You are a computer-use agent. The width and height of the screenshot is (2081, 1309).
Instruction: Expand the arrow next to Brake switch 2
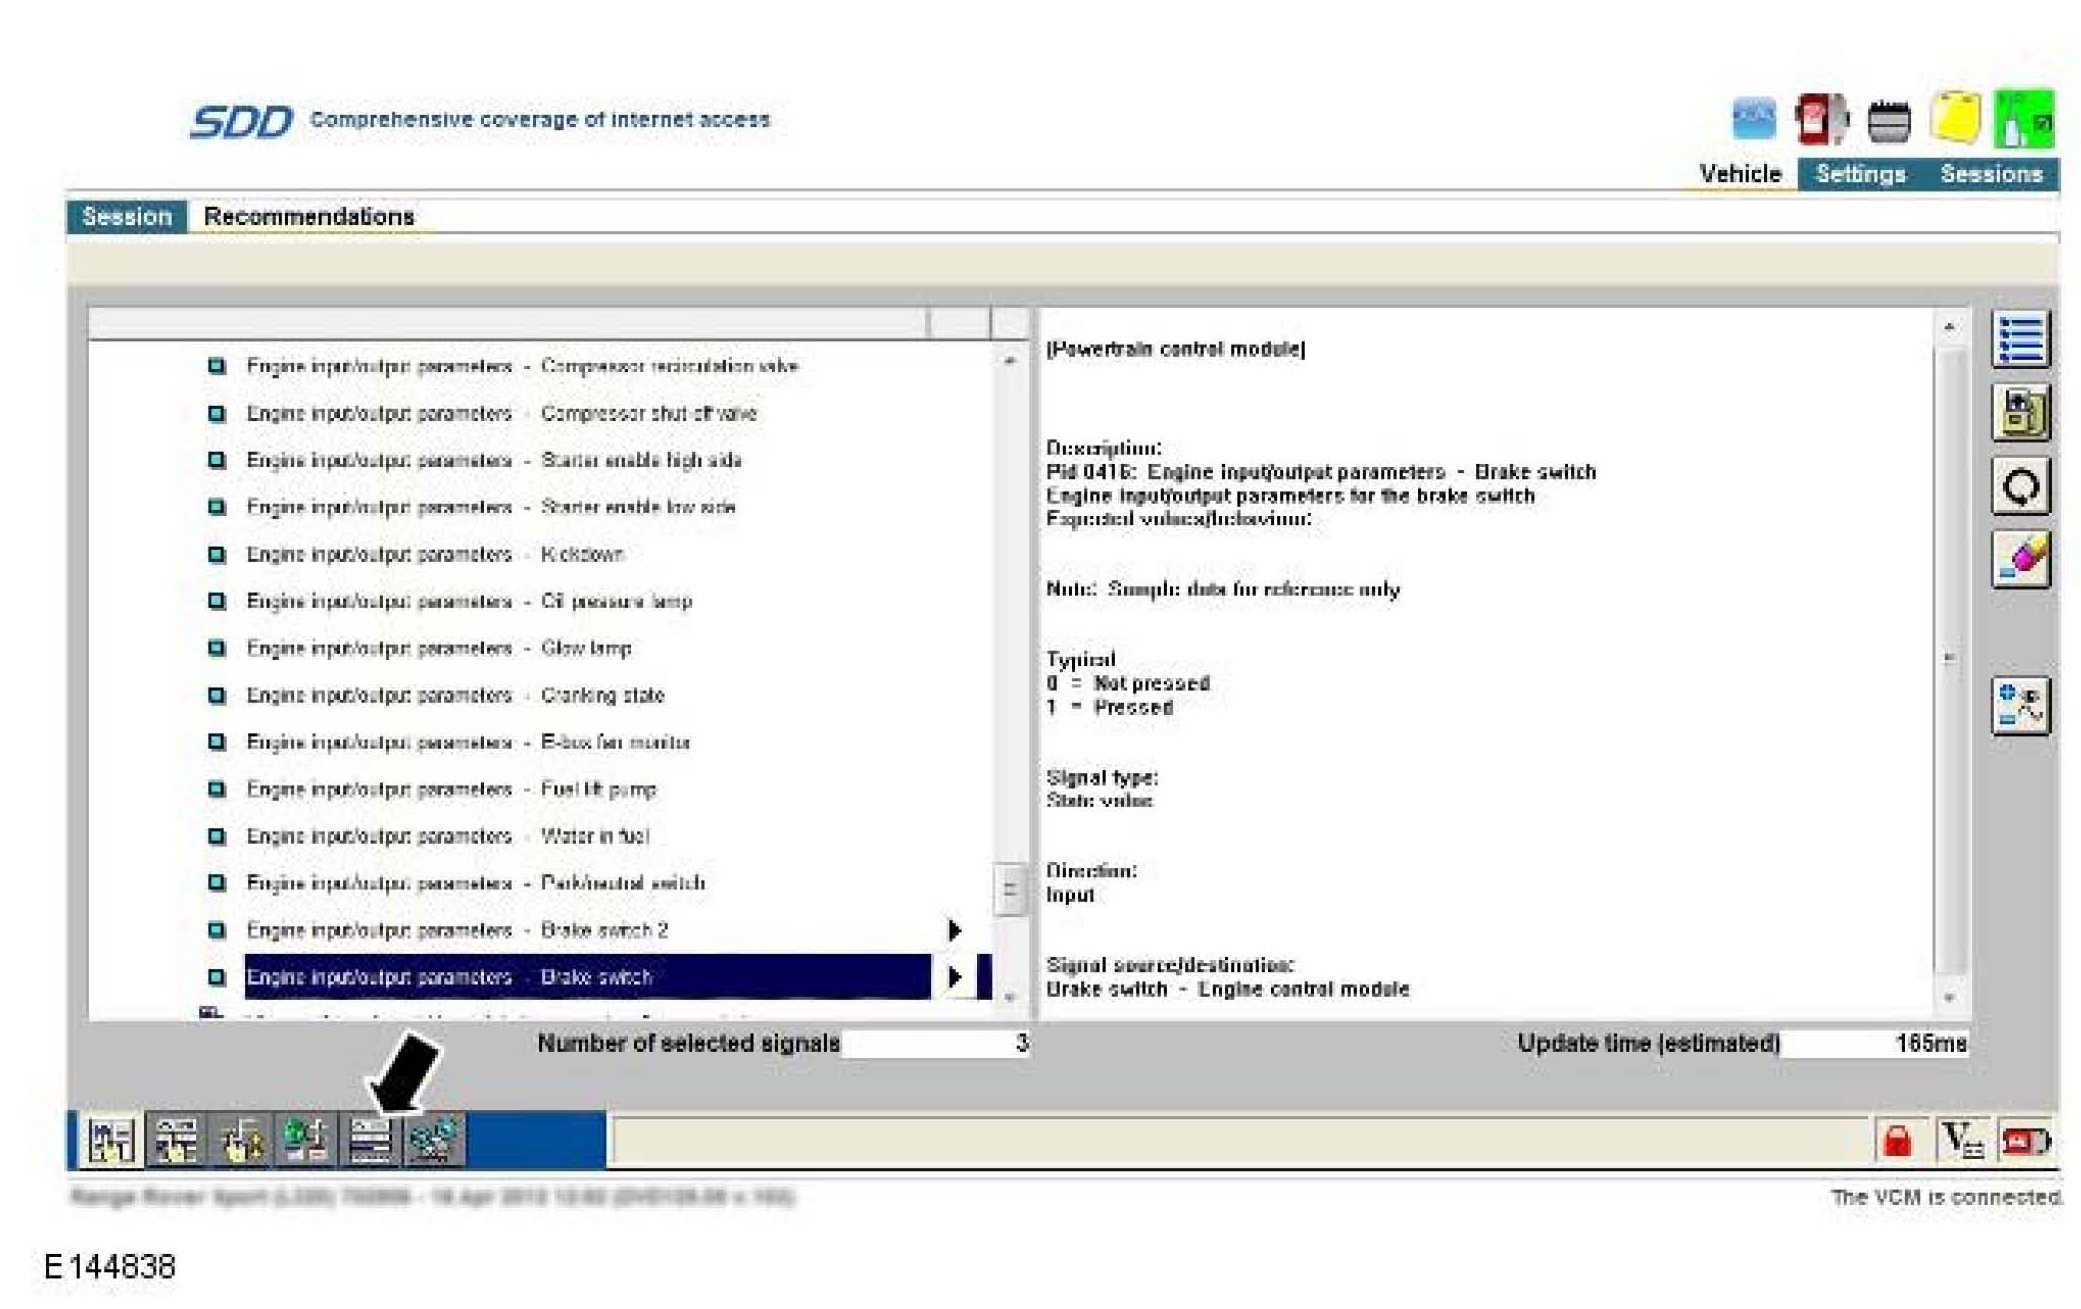coord(955,930)
